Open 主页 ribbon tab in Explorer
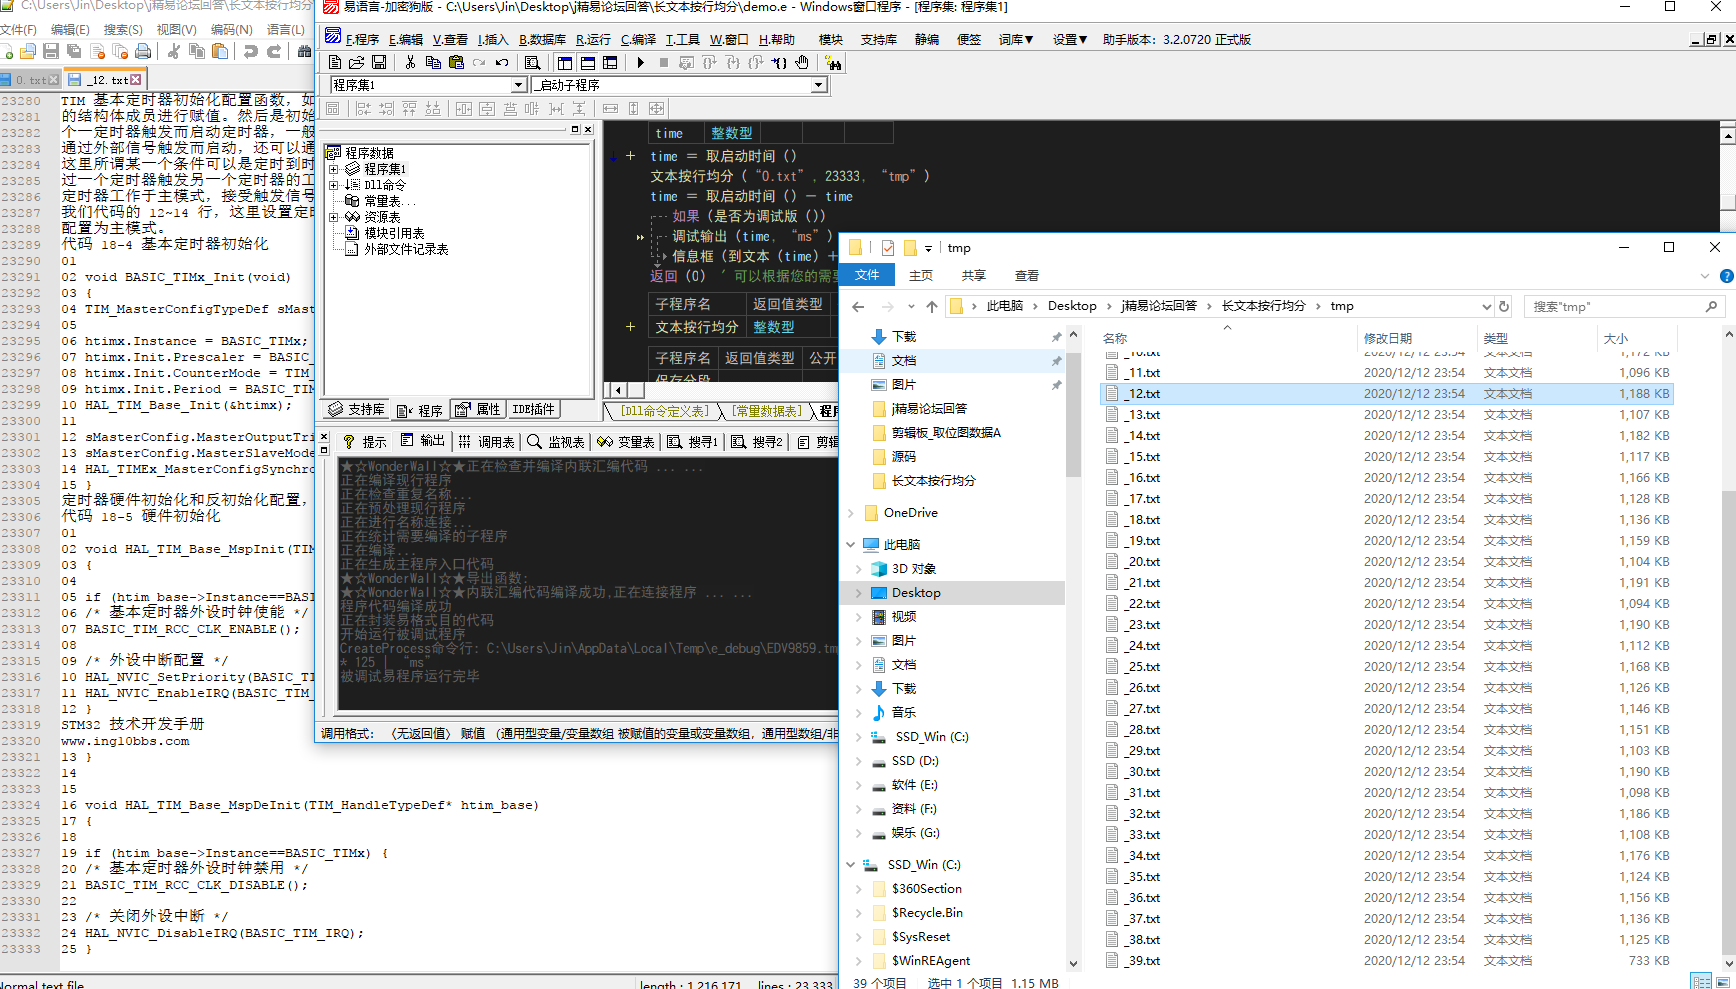Image resolution: width=1736 pixels, height=989 pixels. coord(921,276)
